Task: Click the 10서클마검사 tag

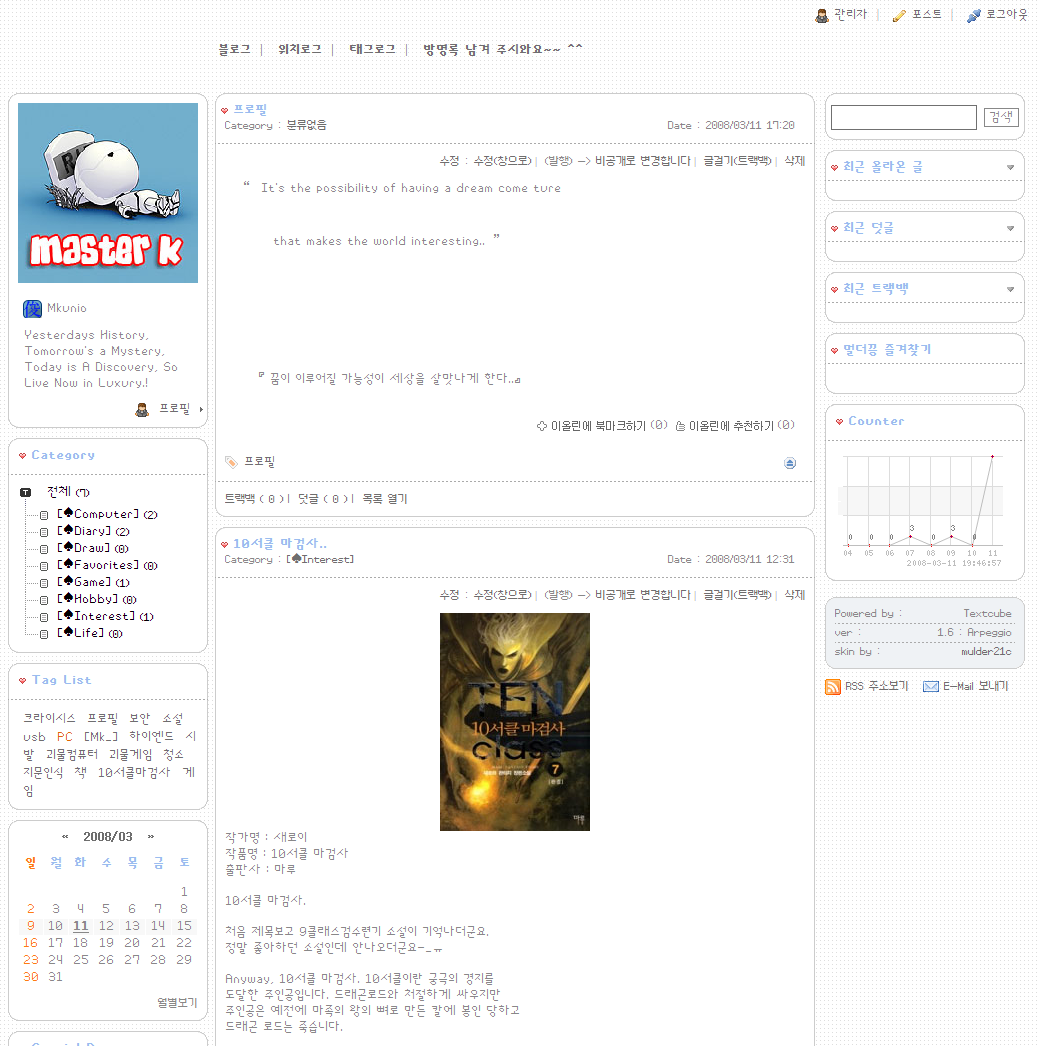Action: [134, 772]
